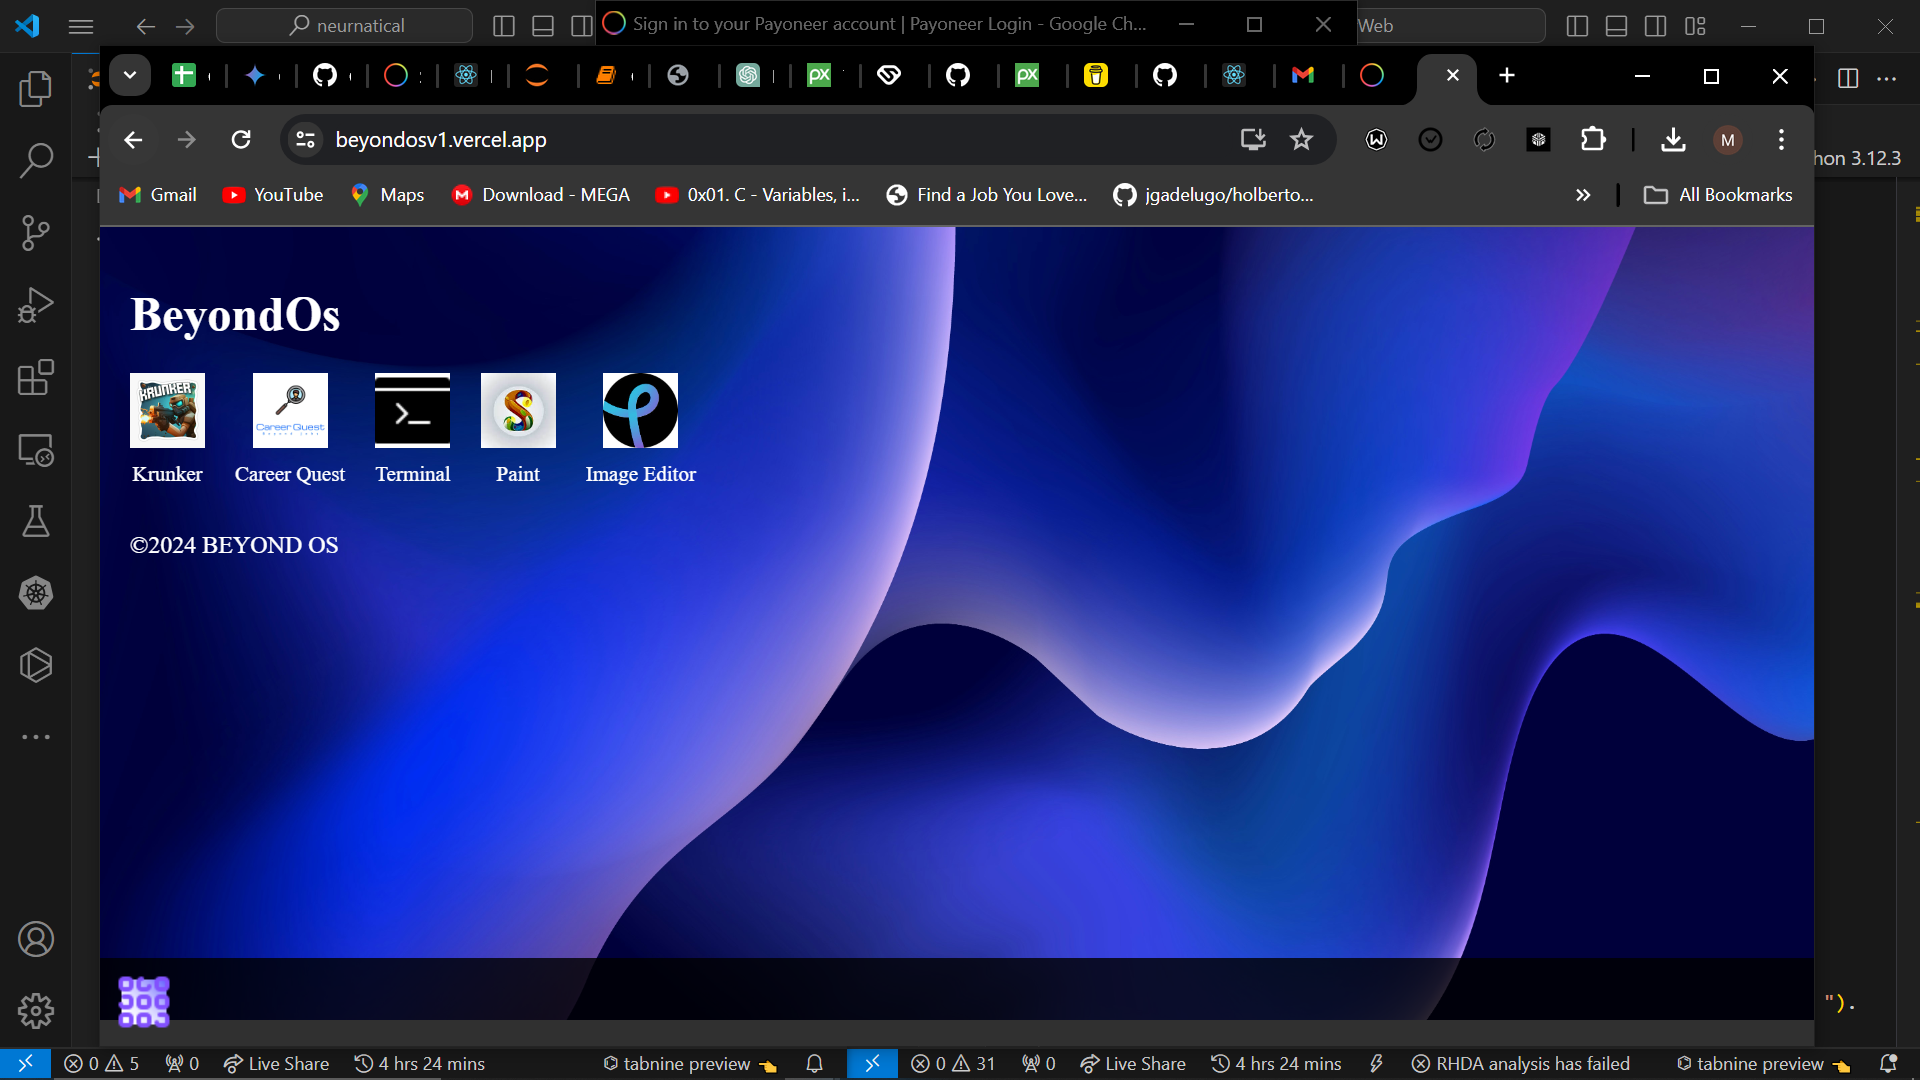Open the Source Control view in VS Code
This screenshot has width=1920, height=1080.
(36, 232)
